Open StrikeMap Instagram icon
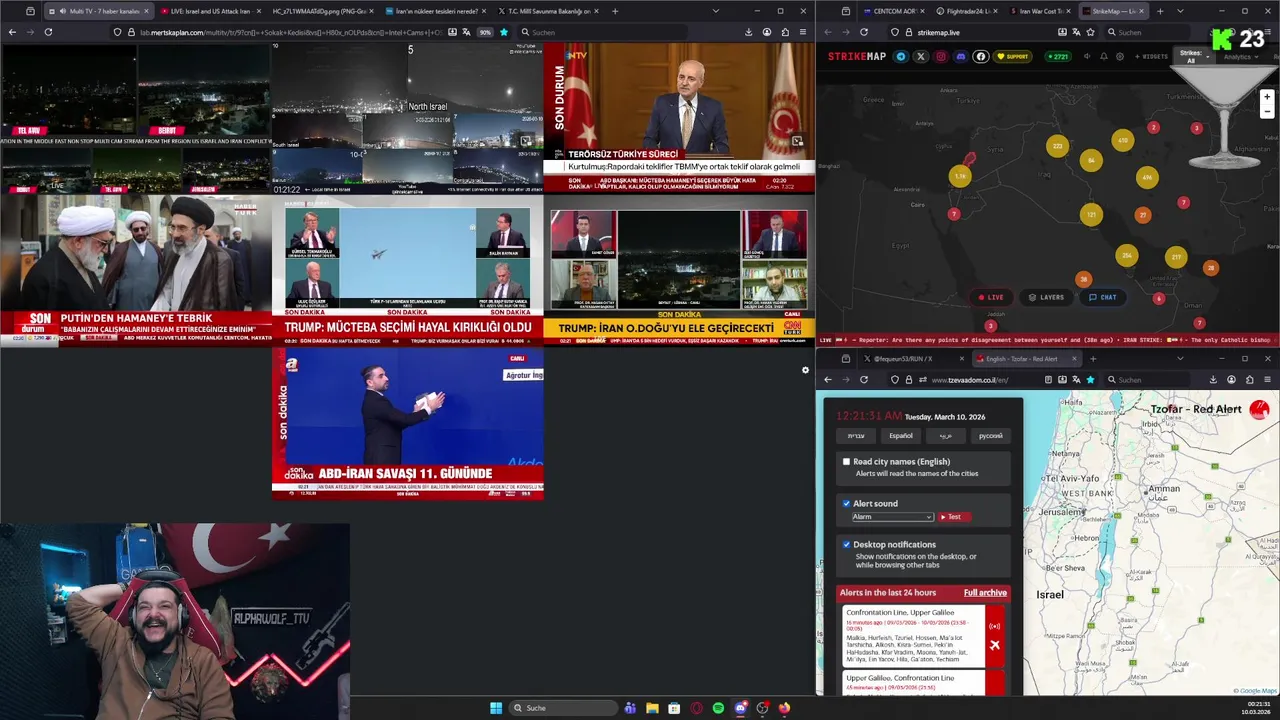This screenshot has width=1280, height=720. [941, 57]
